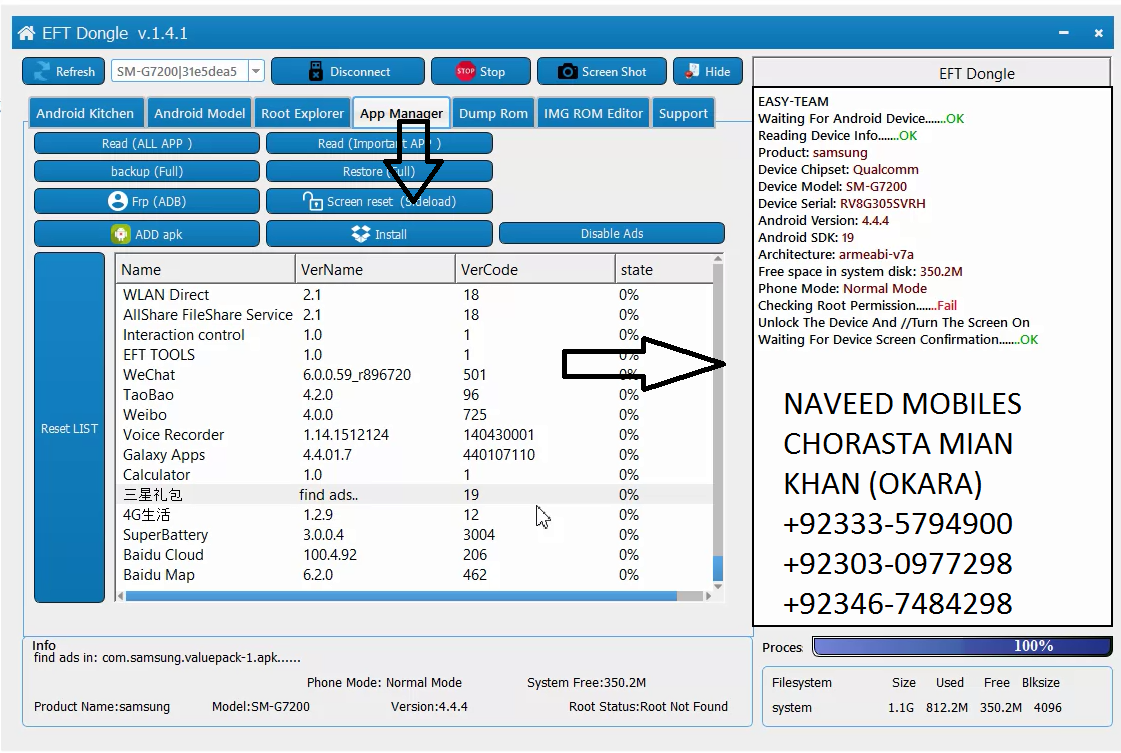Switch to Android Model tab

(x=199, y=113)
